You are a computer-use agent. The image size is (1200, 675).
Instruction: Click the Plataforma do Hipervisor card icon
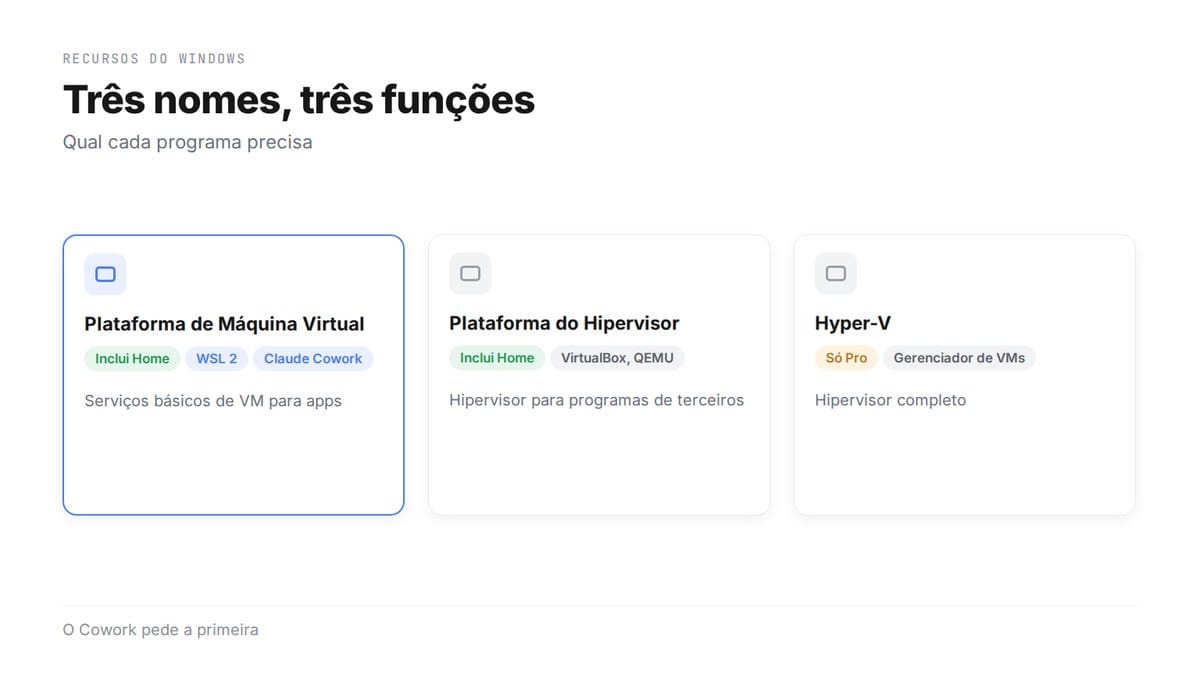pos(470,274)
